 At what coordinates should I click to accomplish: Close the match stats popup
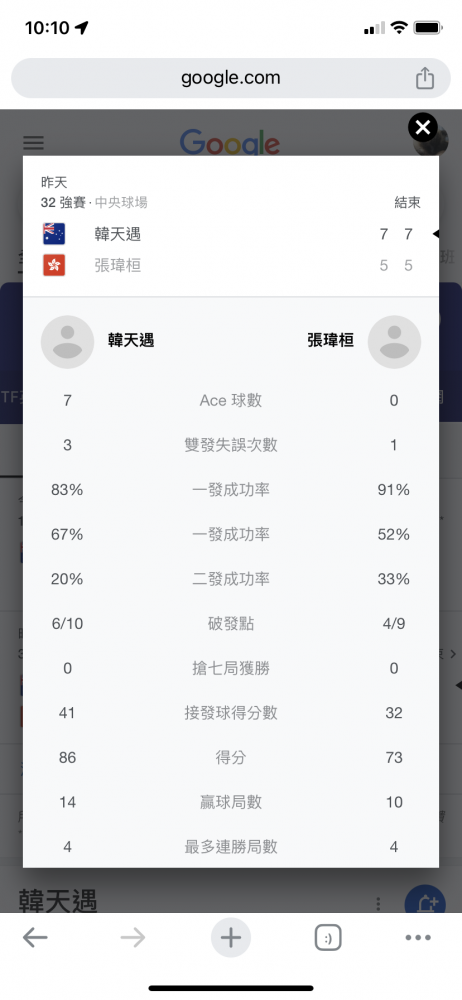click(422, 128)
